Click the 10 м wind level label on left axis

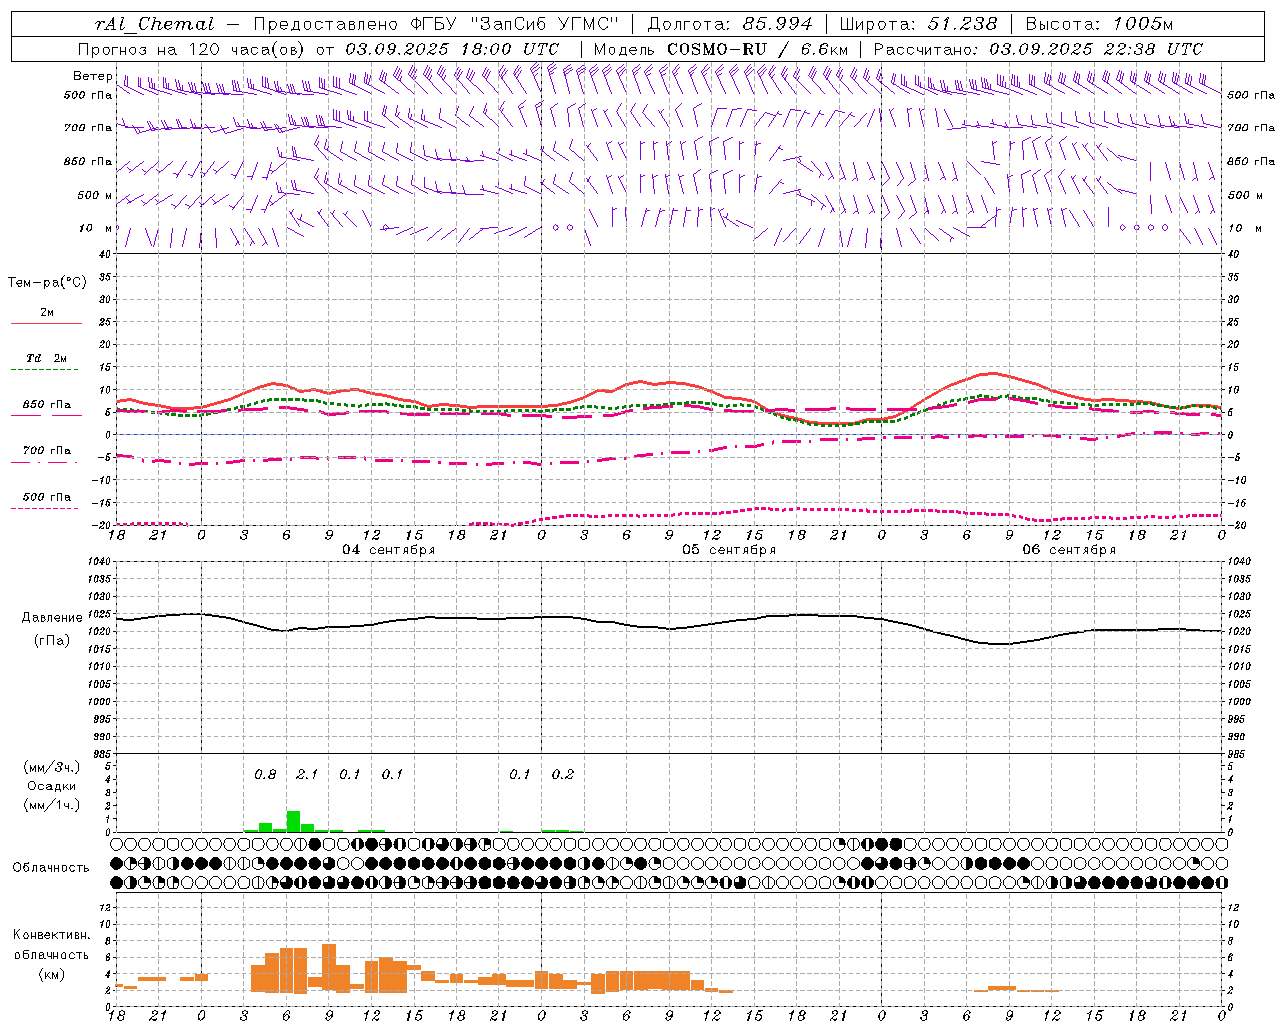pyautogui.click(x=96, y=228)
